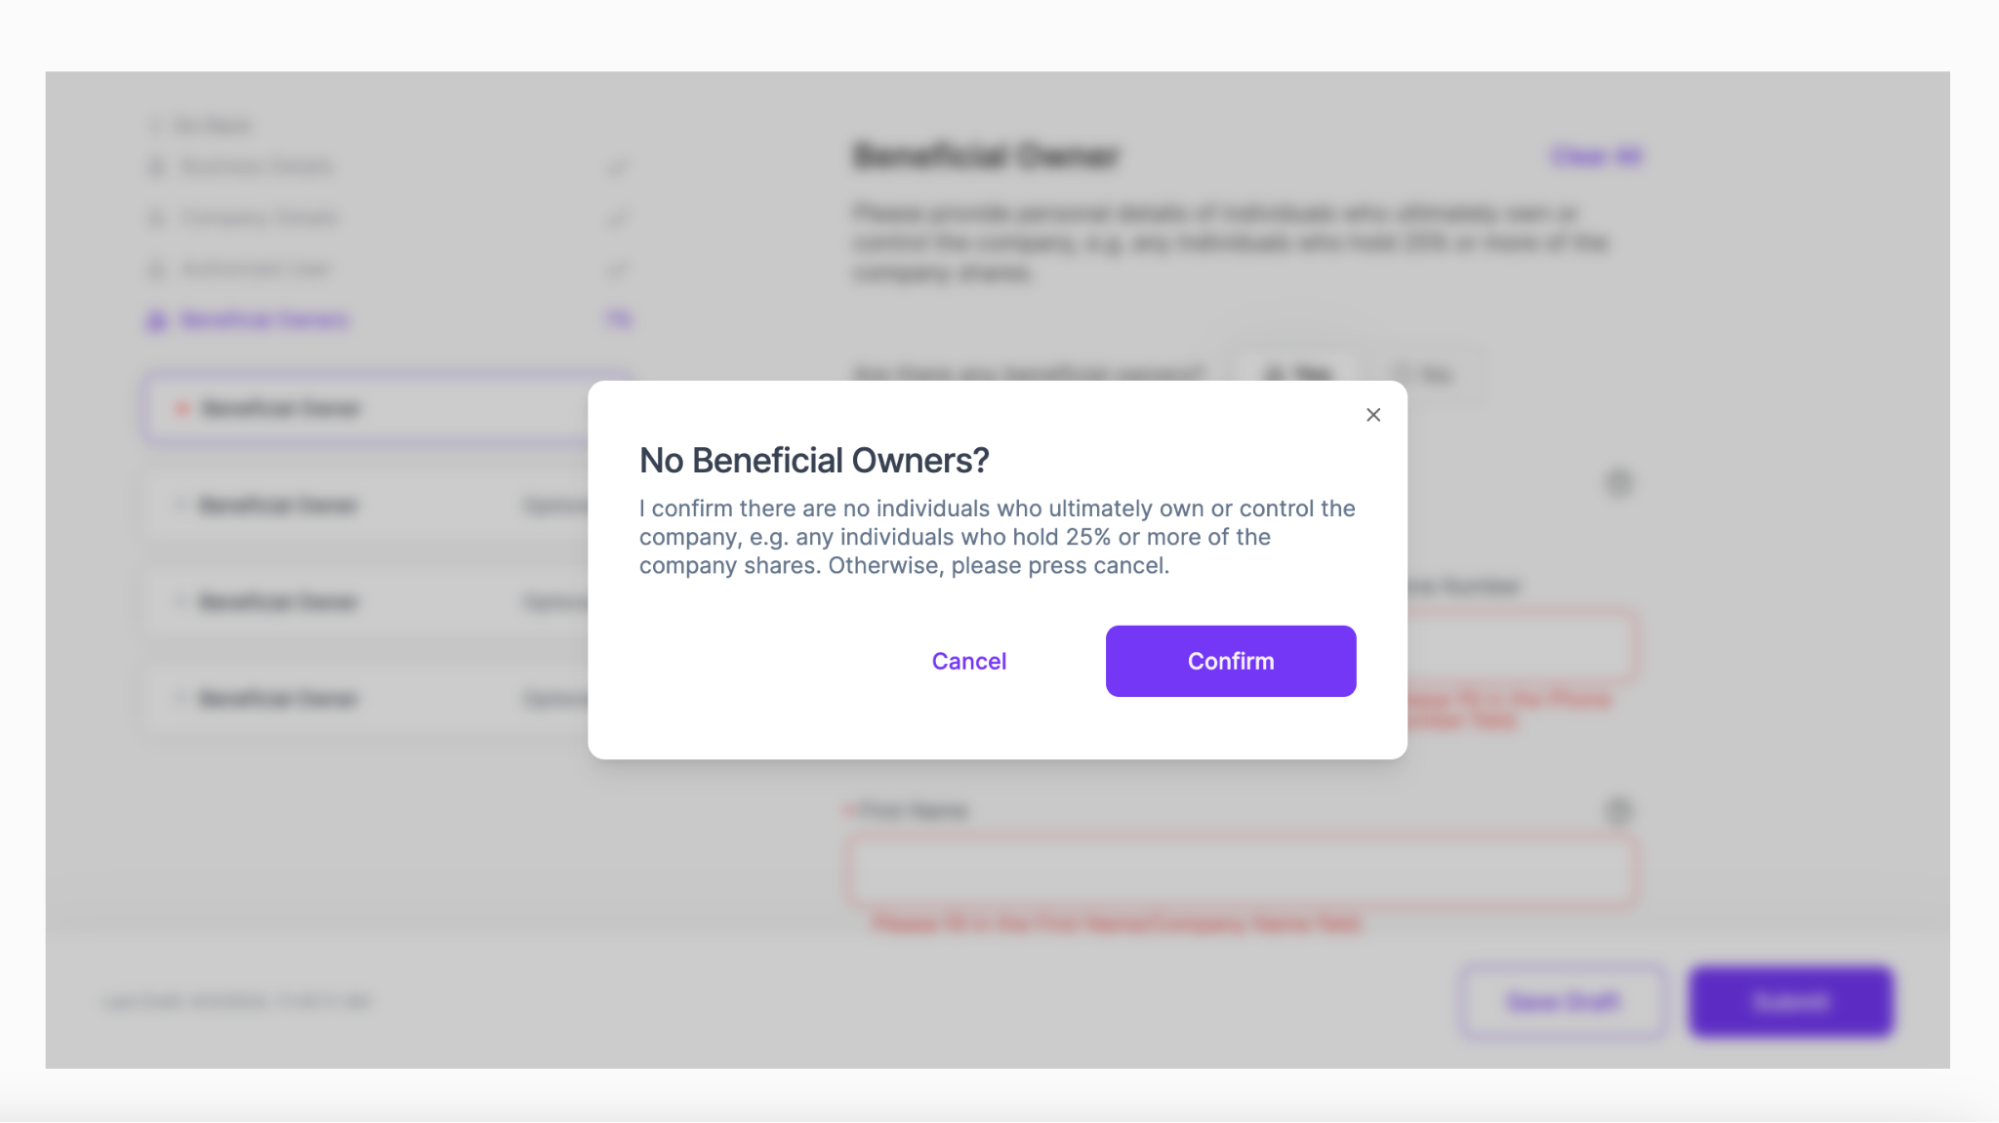Click the Go Back link
The width and height of the screenshot is (1999, 1123).
(x=204, y=125)
